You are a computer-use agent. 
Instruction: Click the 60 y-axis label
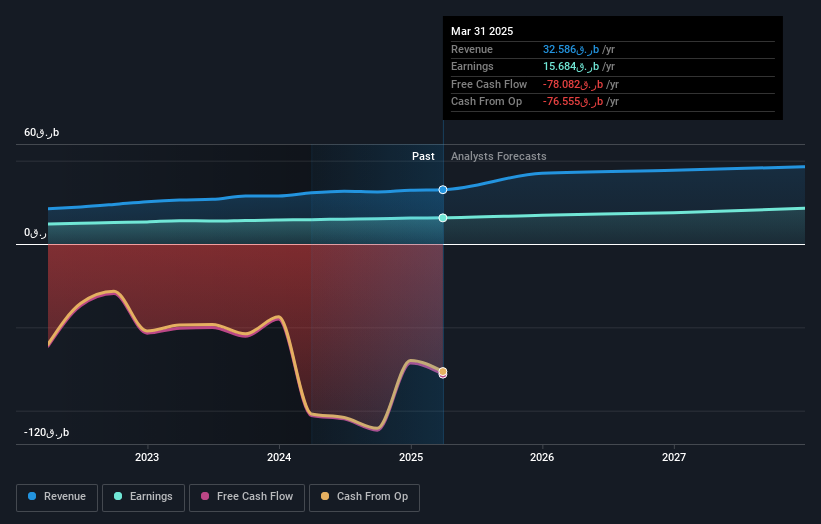pyautogui.click(x=41, y=132)
